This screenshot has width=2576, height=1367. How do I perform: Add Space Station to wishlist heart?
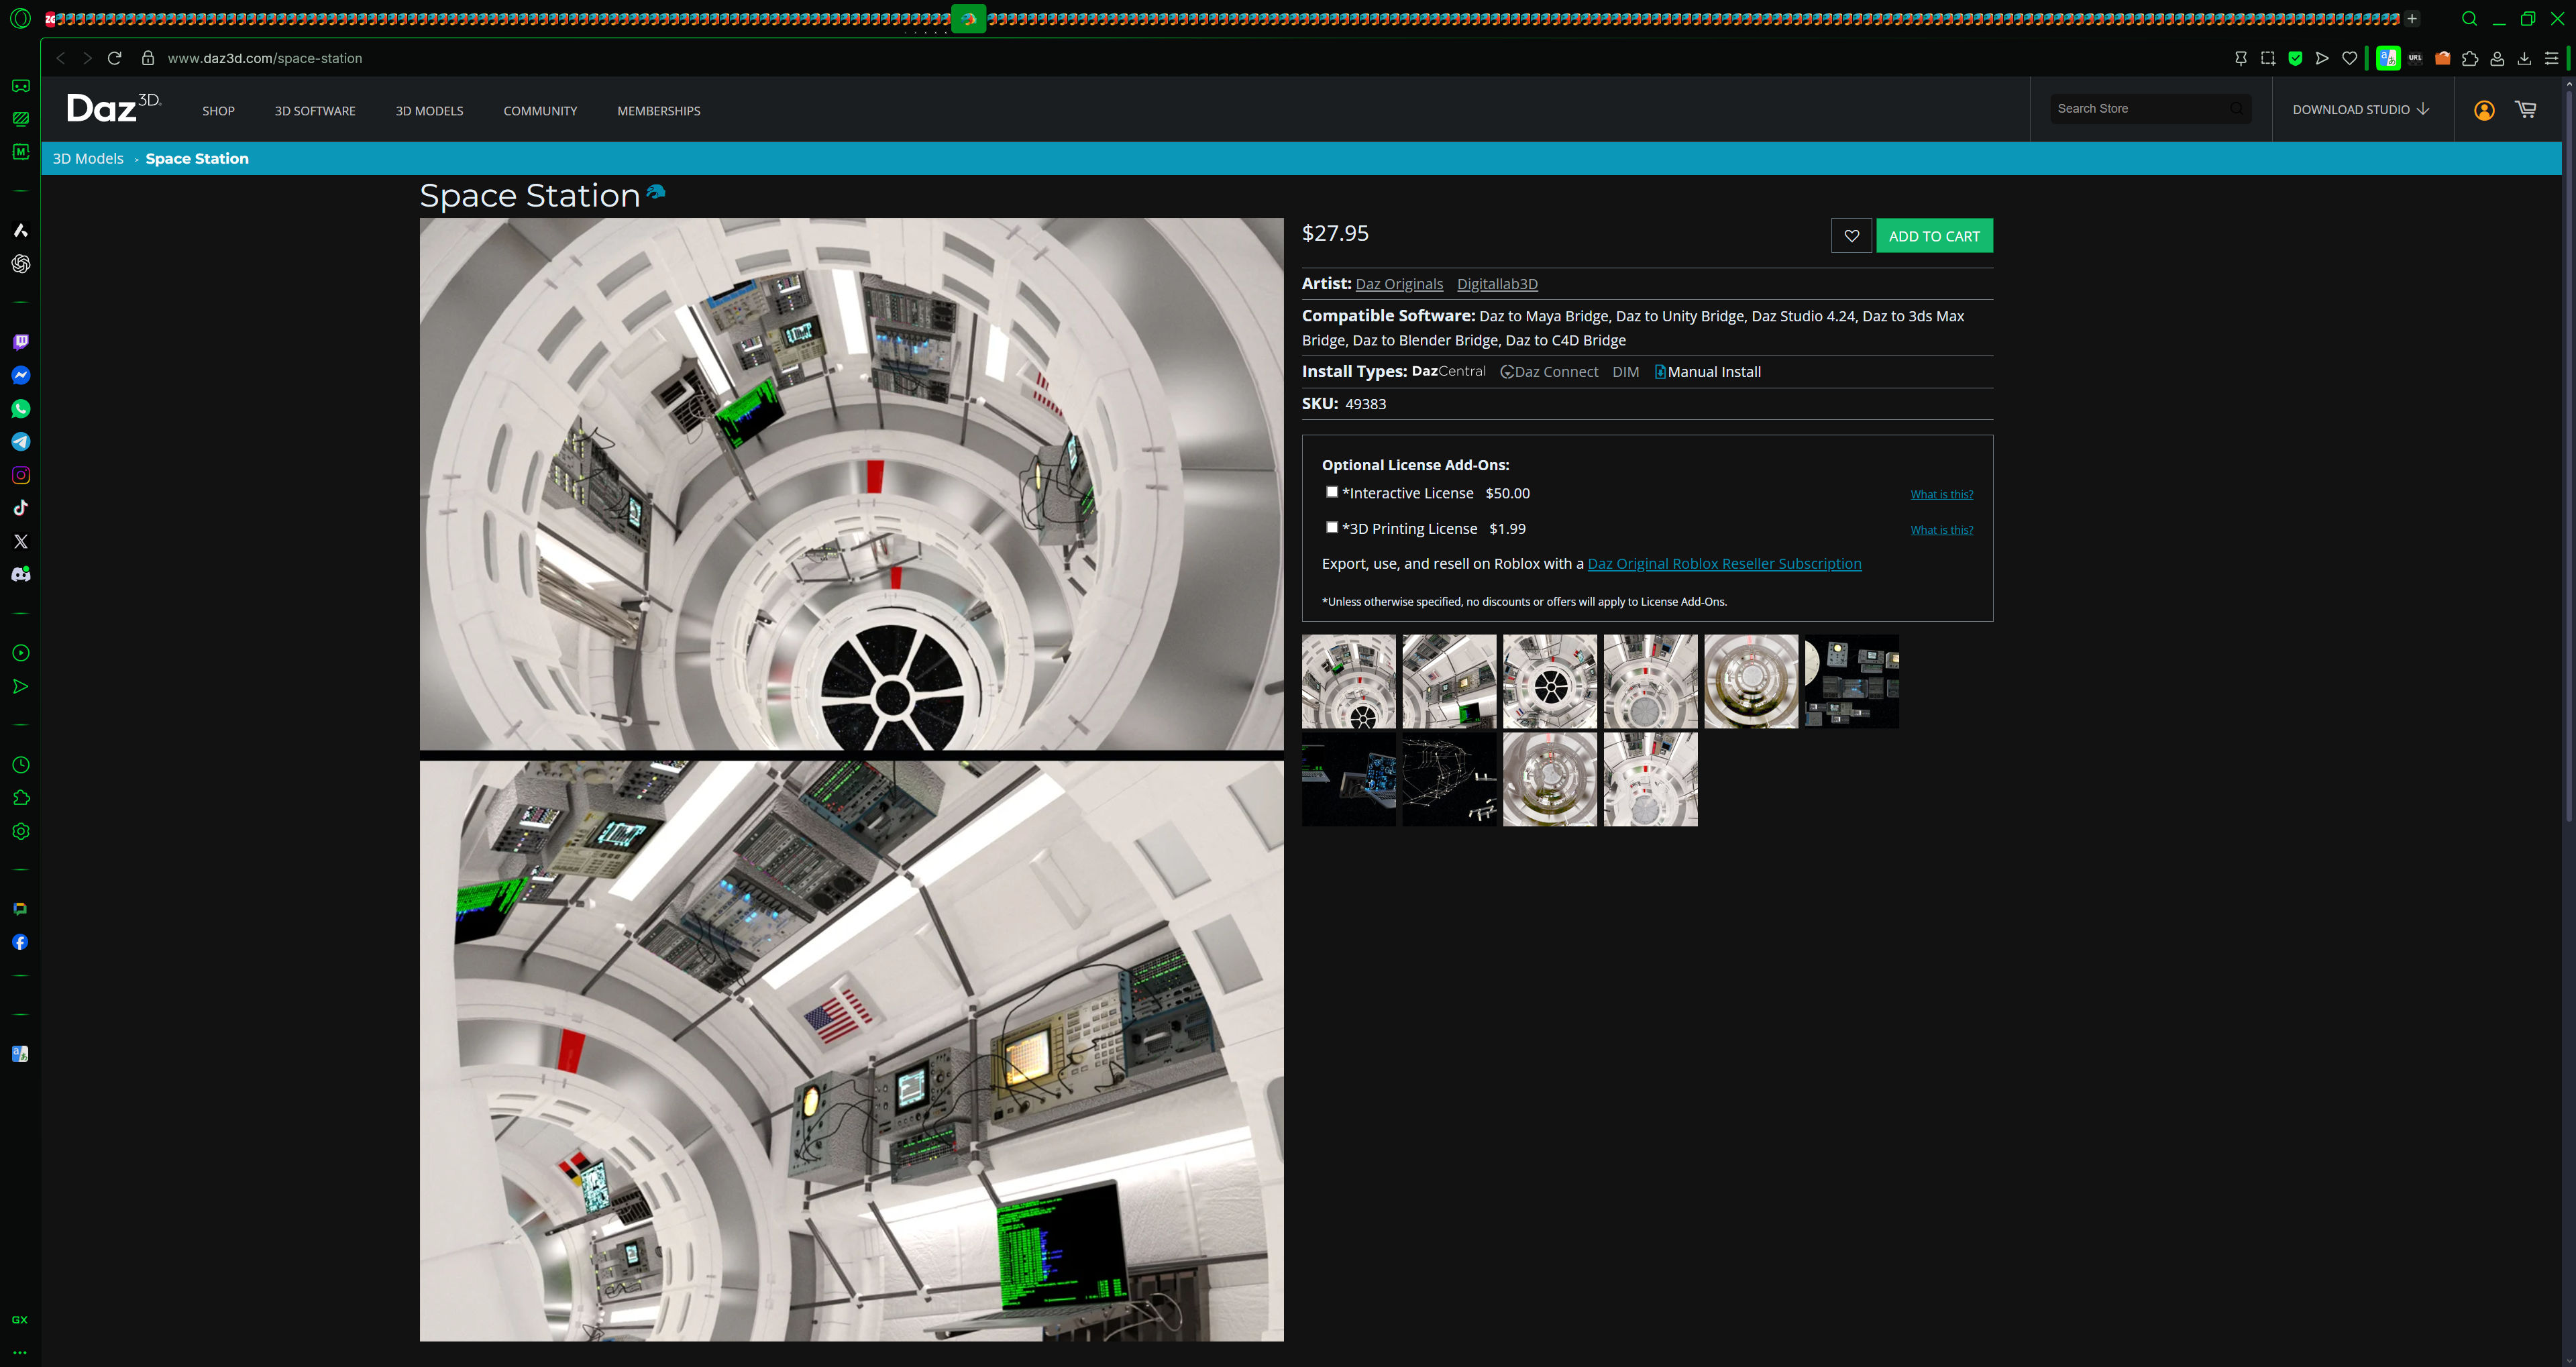pos(1851,236)
